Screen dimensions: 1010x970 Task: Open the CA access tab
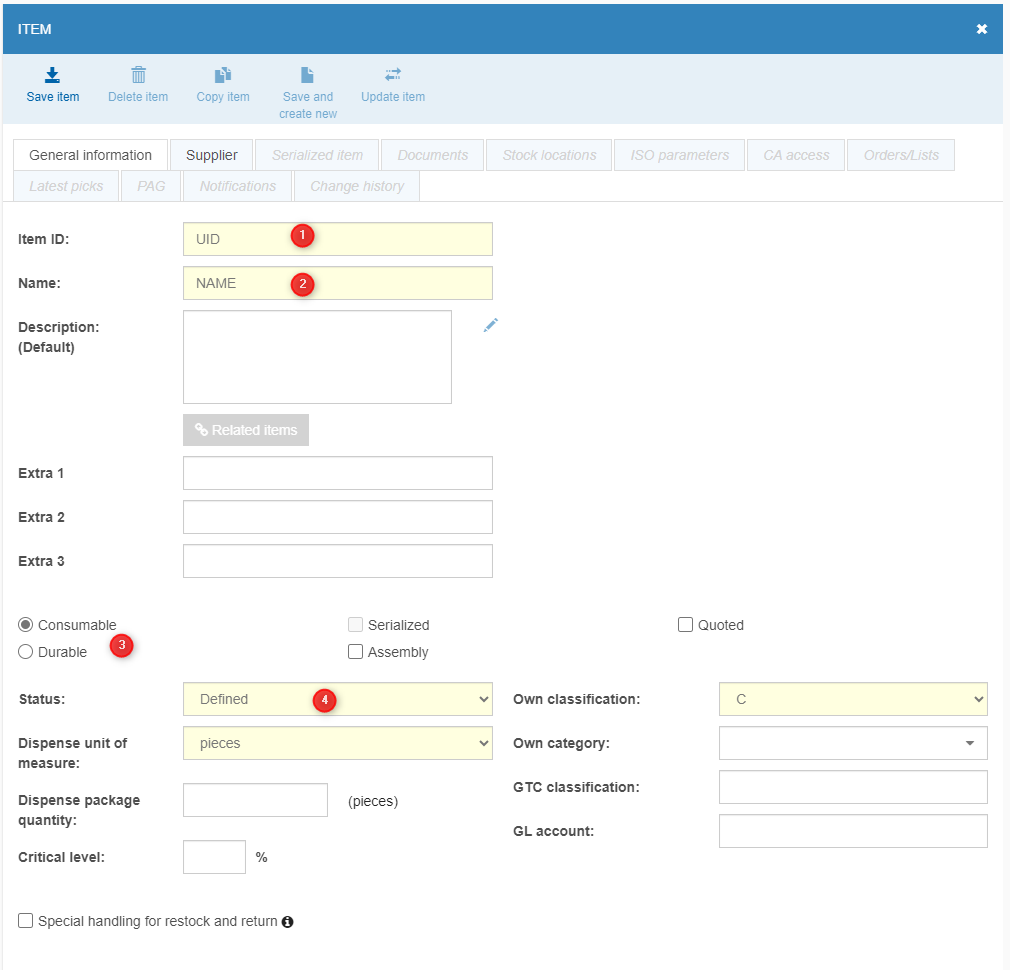pyautogui.click(x=796, y=155)
